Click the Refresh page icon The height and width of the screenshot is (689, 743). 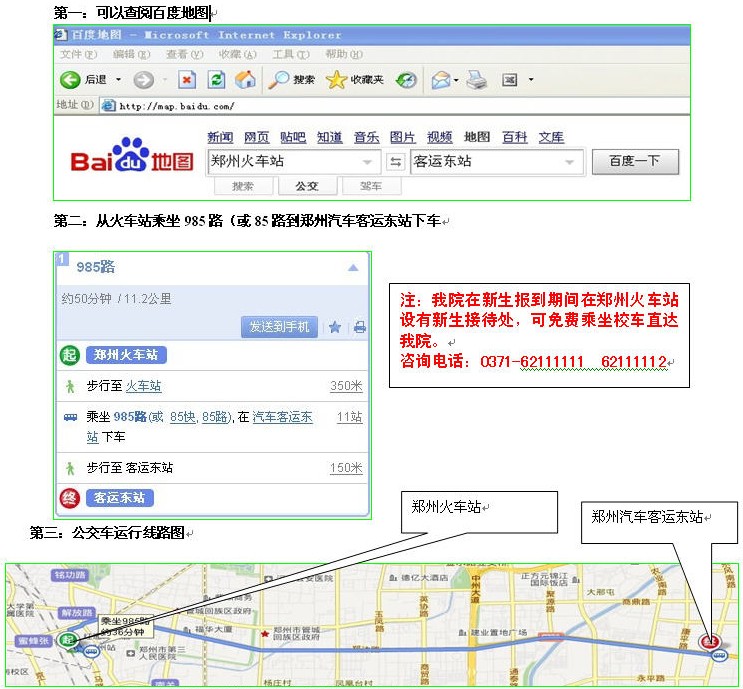[216, 80]
